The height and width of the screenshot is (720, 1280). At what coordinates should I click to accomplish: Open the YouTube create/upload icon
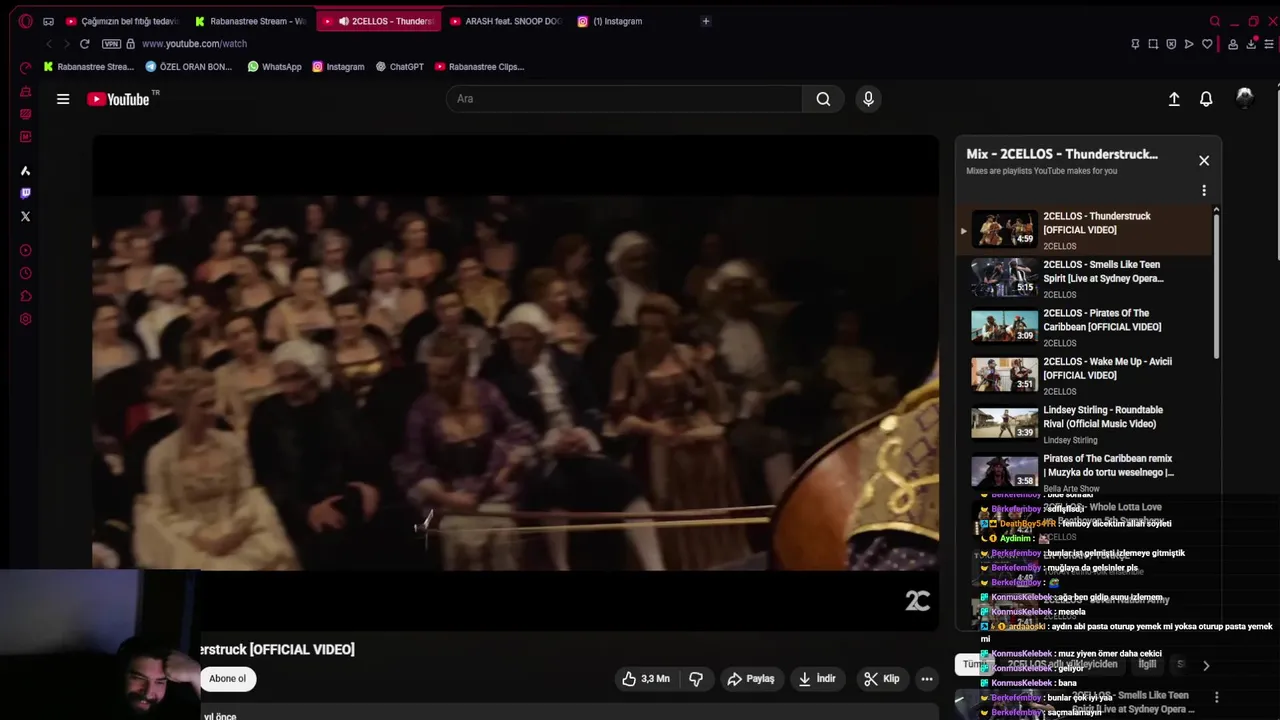click(x=1174, y=99)
